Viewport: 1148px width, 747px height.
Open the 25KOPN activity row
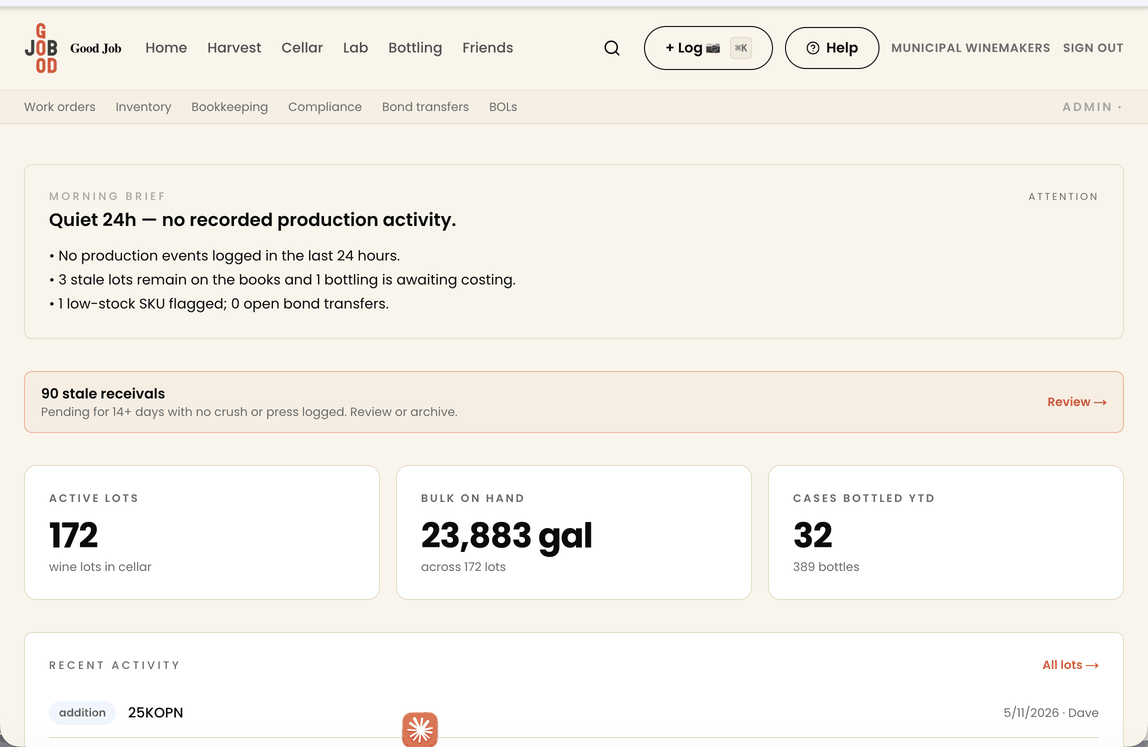(574, 713)
